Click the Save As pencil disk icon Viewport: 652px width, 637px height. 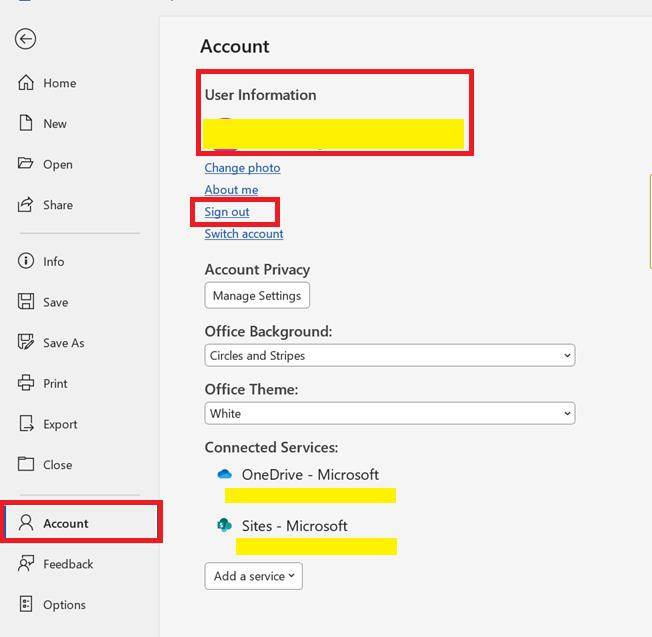pyautogui.click(x=26, y=342)
